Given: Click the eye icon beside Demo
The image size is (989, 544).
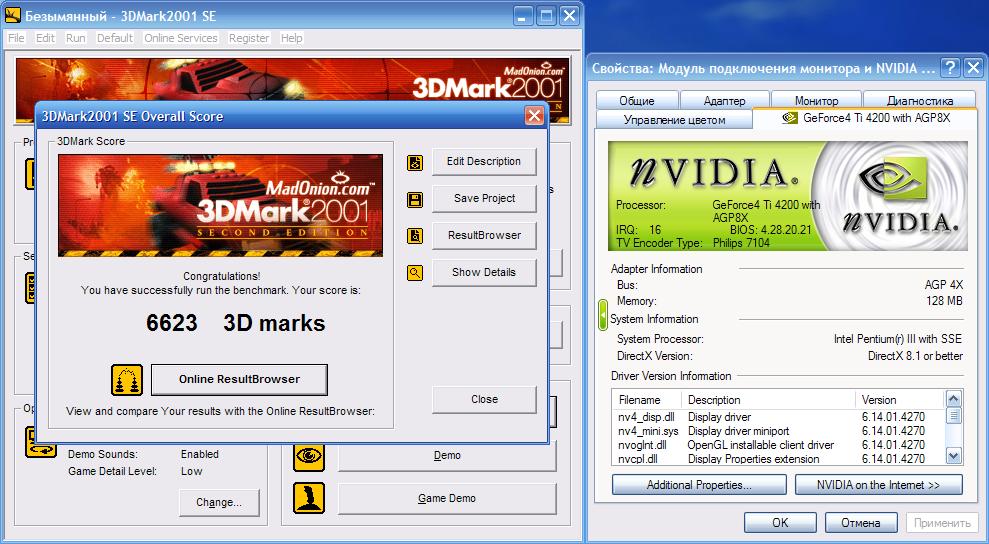Looking at the screenshot, I should click(x=309, y=456).
